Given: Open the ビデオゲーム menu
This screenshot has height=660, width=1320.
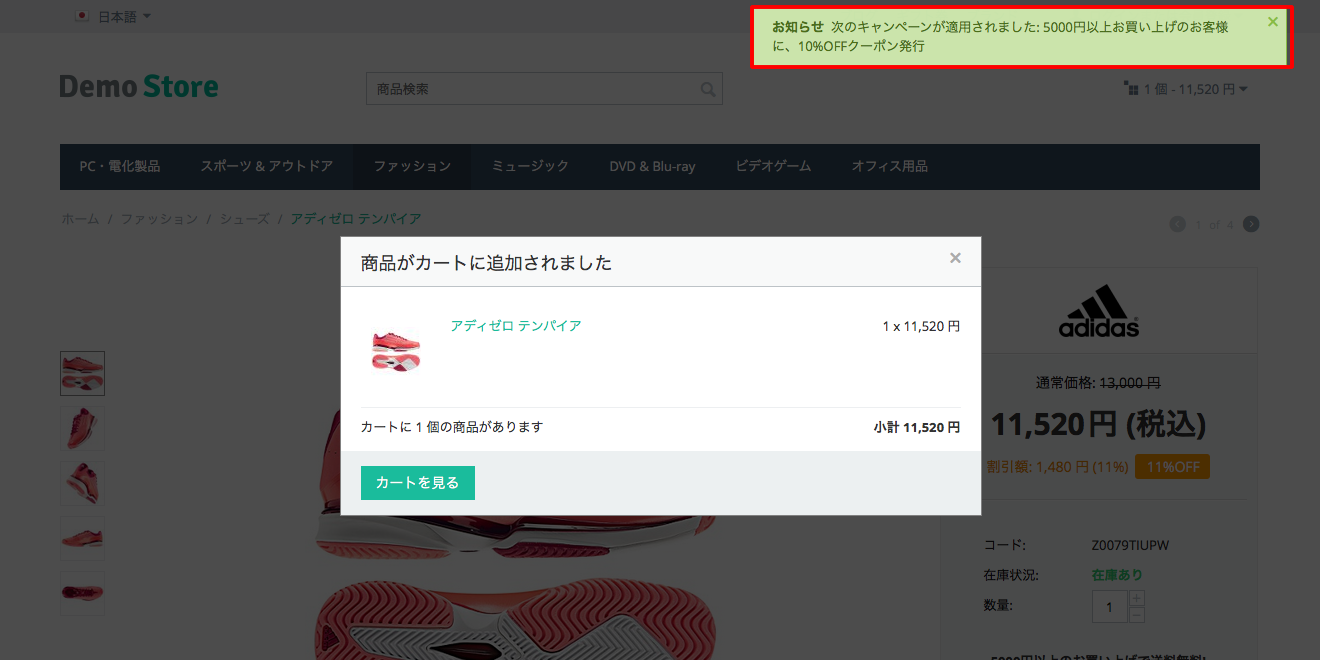Looking at the screenshot, I should 773,166.
